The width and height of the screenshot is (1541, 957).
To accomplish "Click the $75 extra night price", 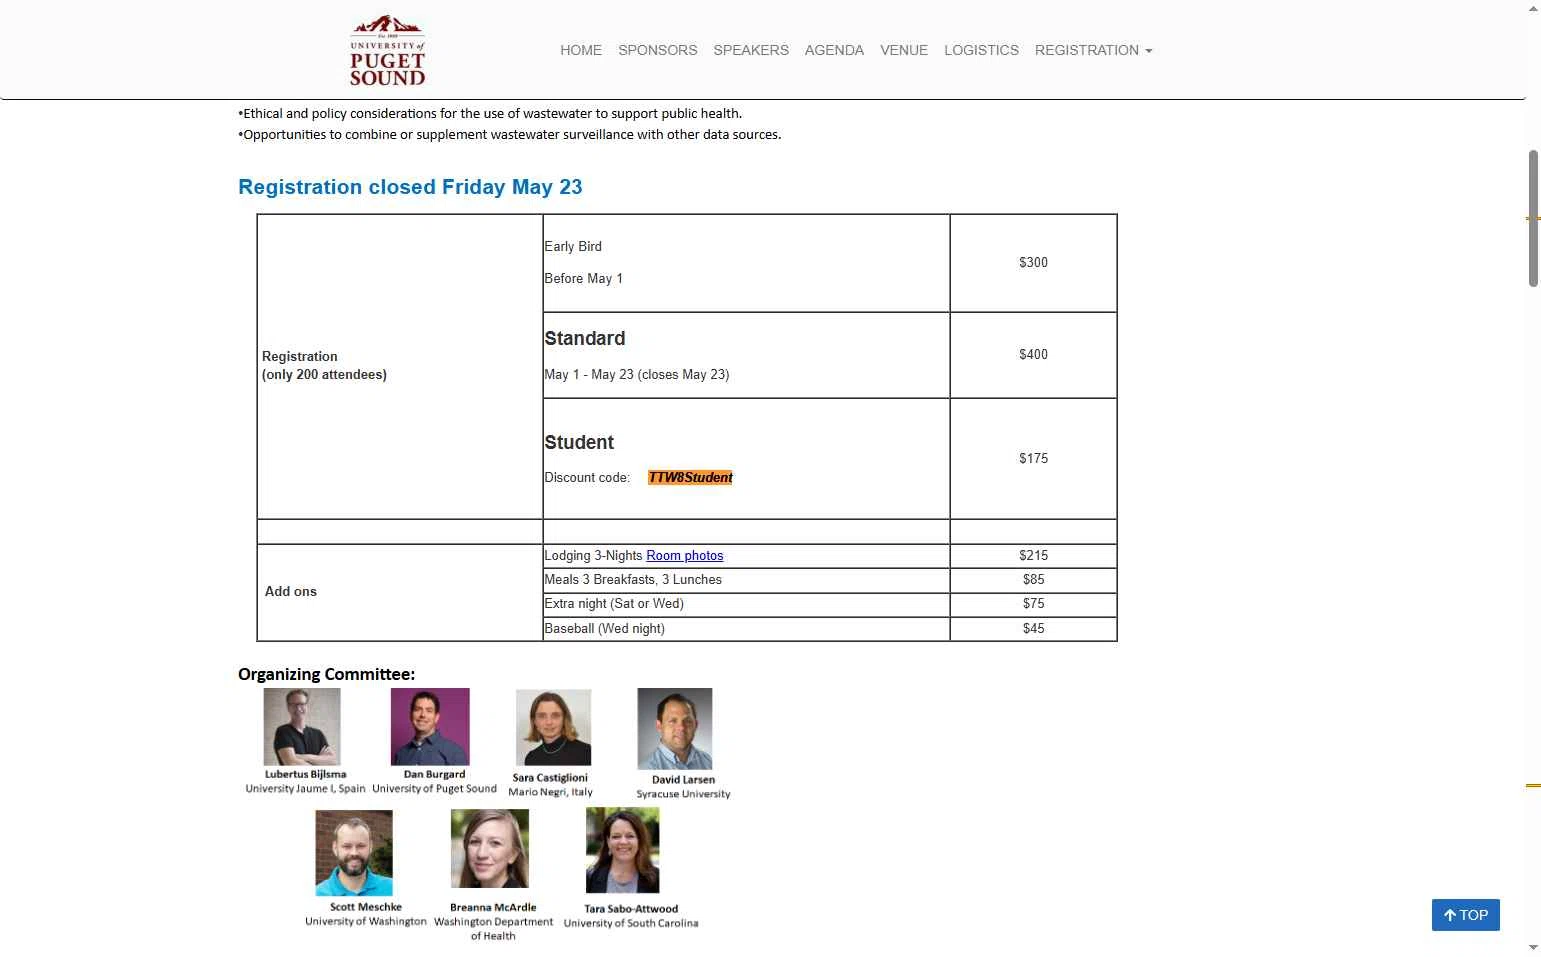I will click(1033, 604).
